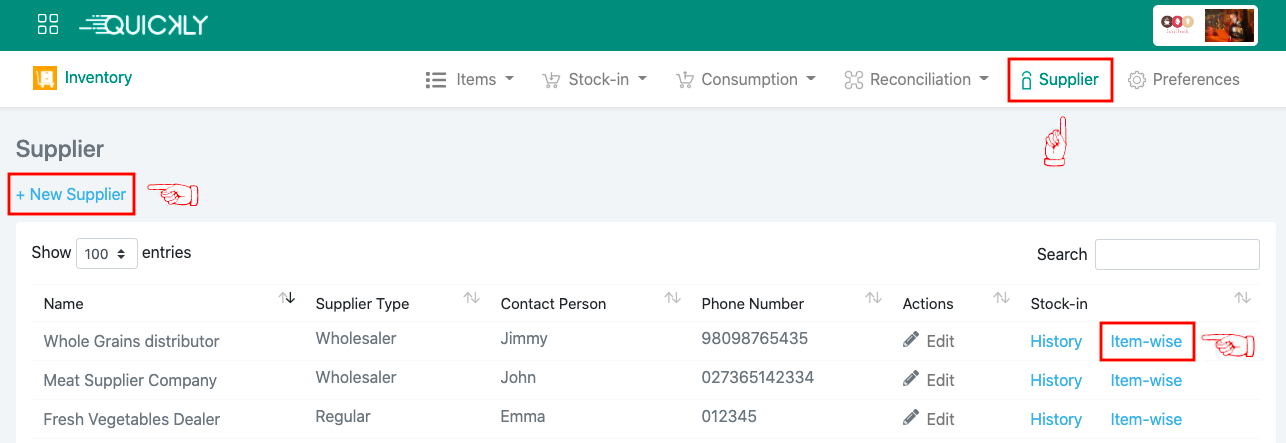The height and width of the screenshot is (443, 1286).
Task: Open the Reconciliation menu
Action: tap(916, 80)
